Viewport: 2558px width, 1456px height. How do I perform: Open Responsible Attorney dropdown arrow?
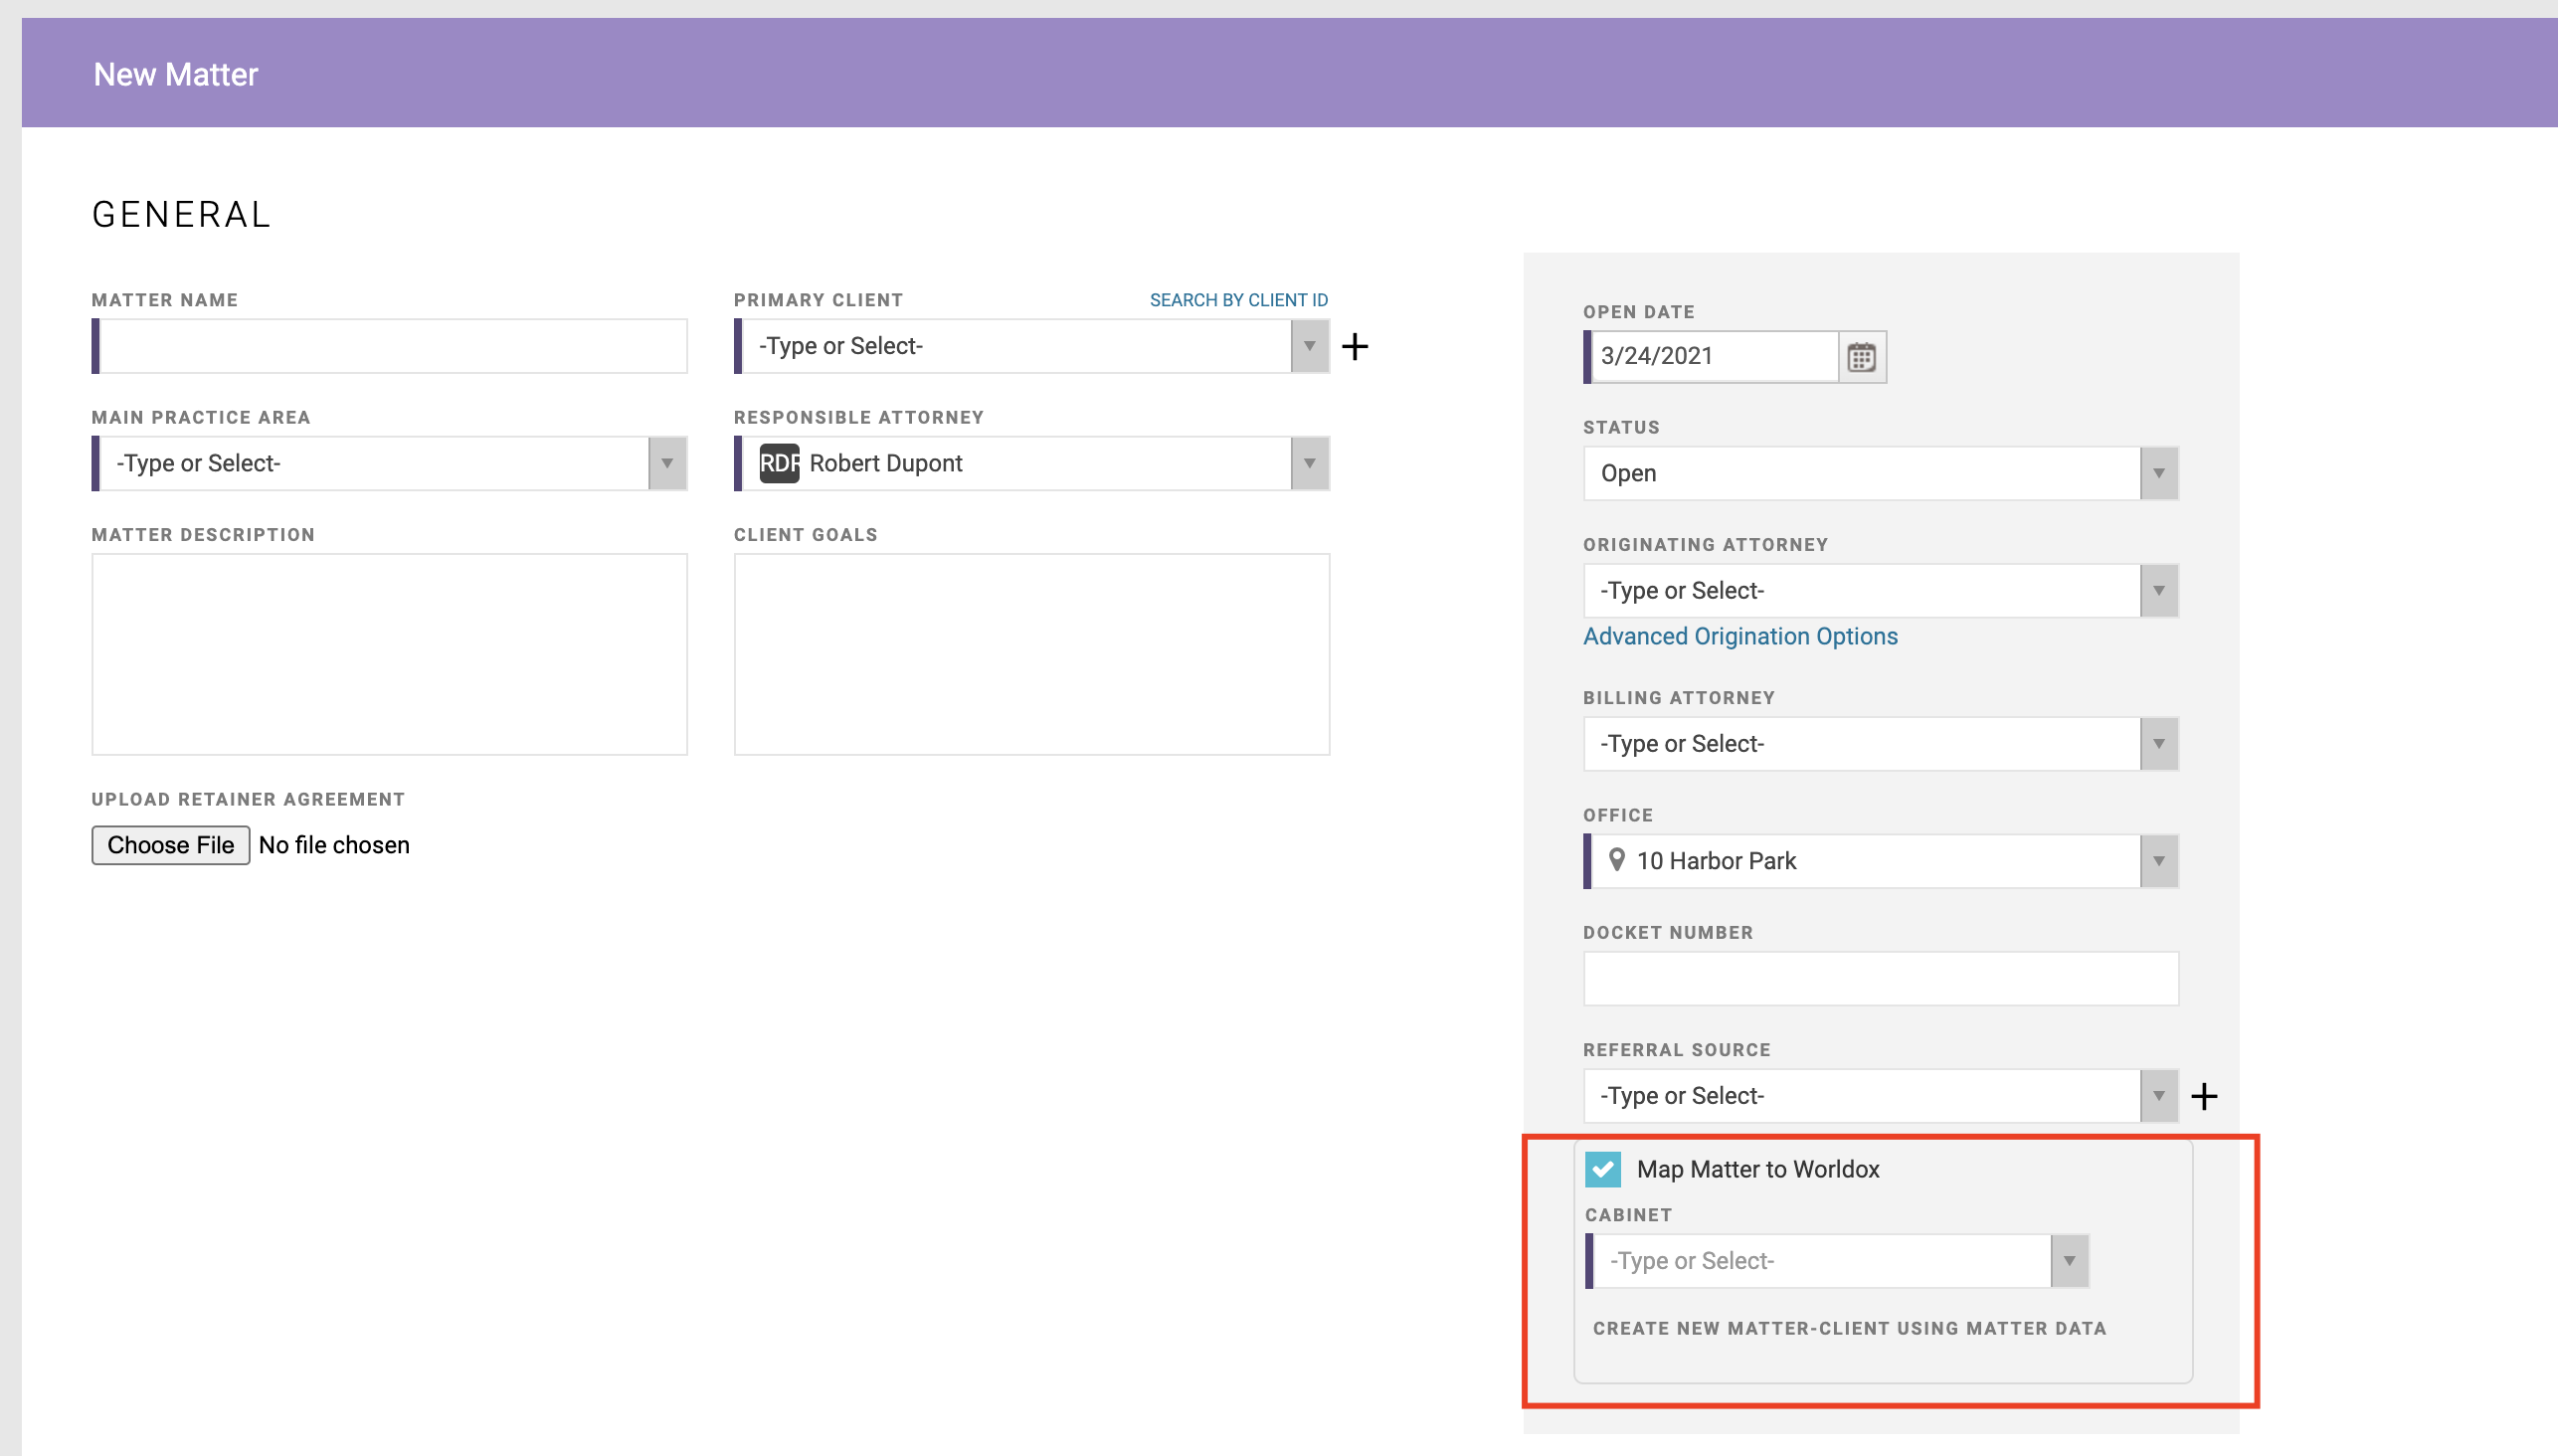click(x=1309, y=464)
